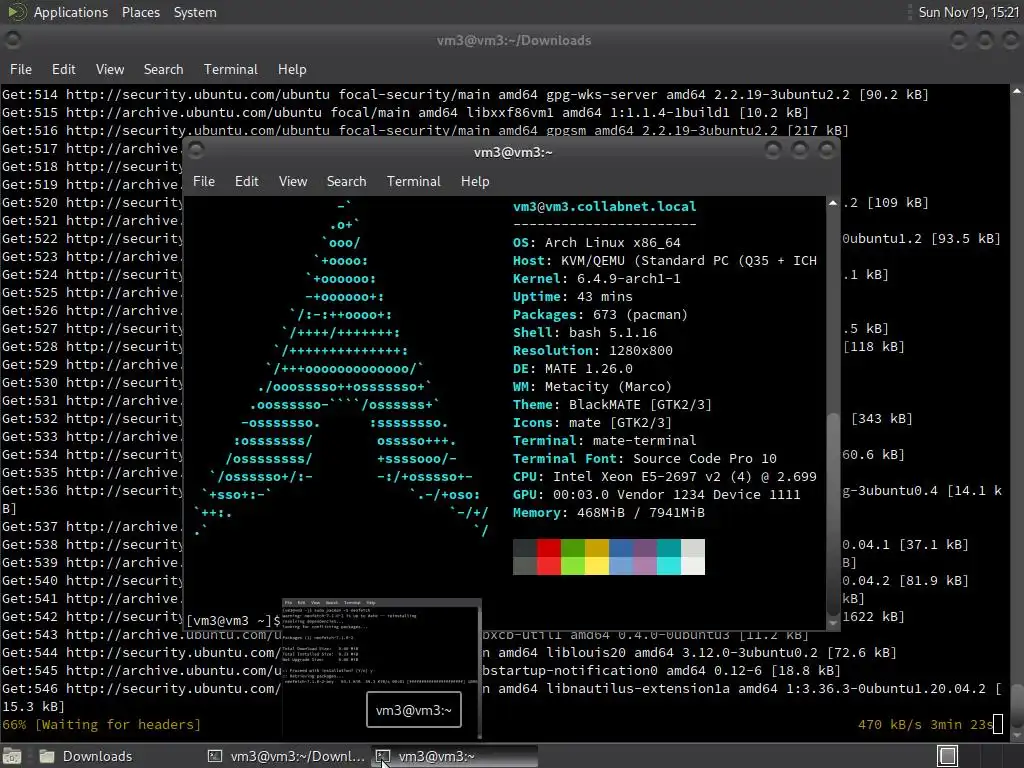Screen dimensions: 1024x768
Task: Open Edit menu in vm3@vm3:~ window
Action: [246, 182]
